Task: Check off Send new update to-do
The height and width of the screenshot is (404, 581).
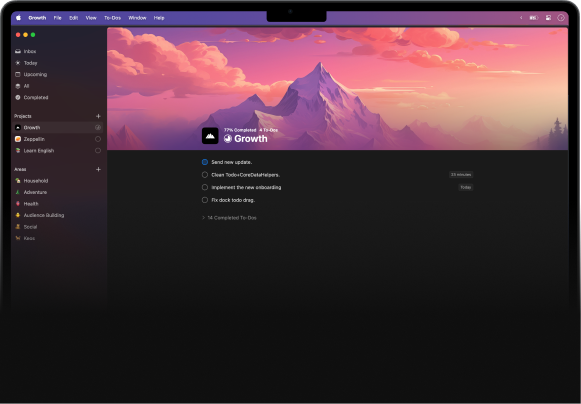Action: tap(205, 162)
